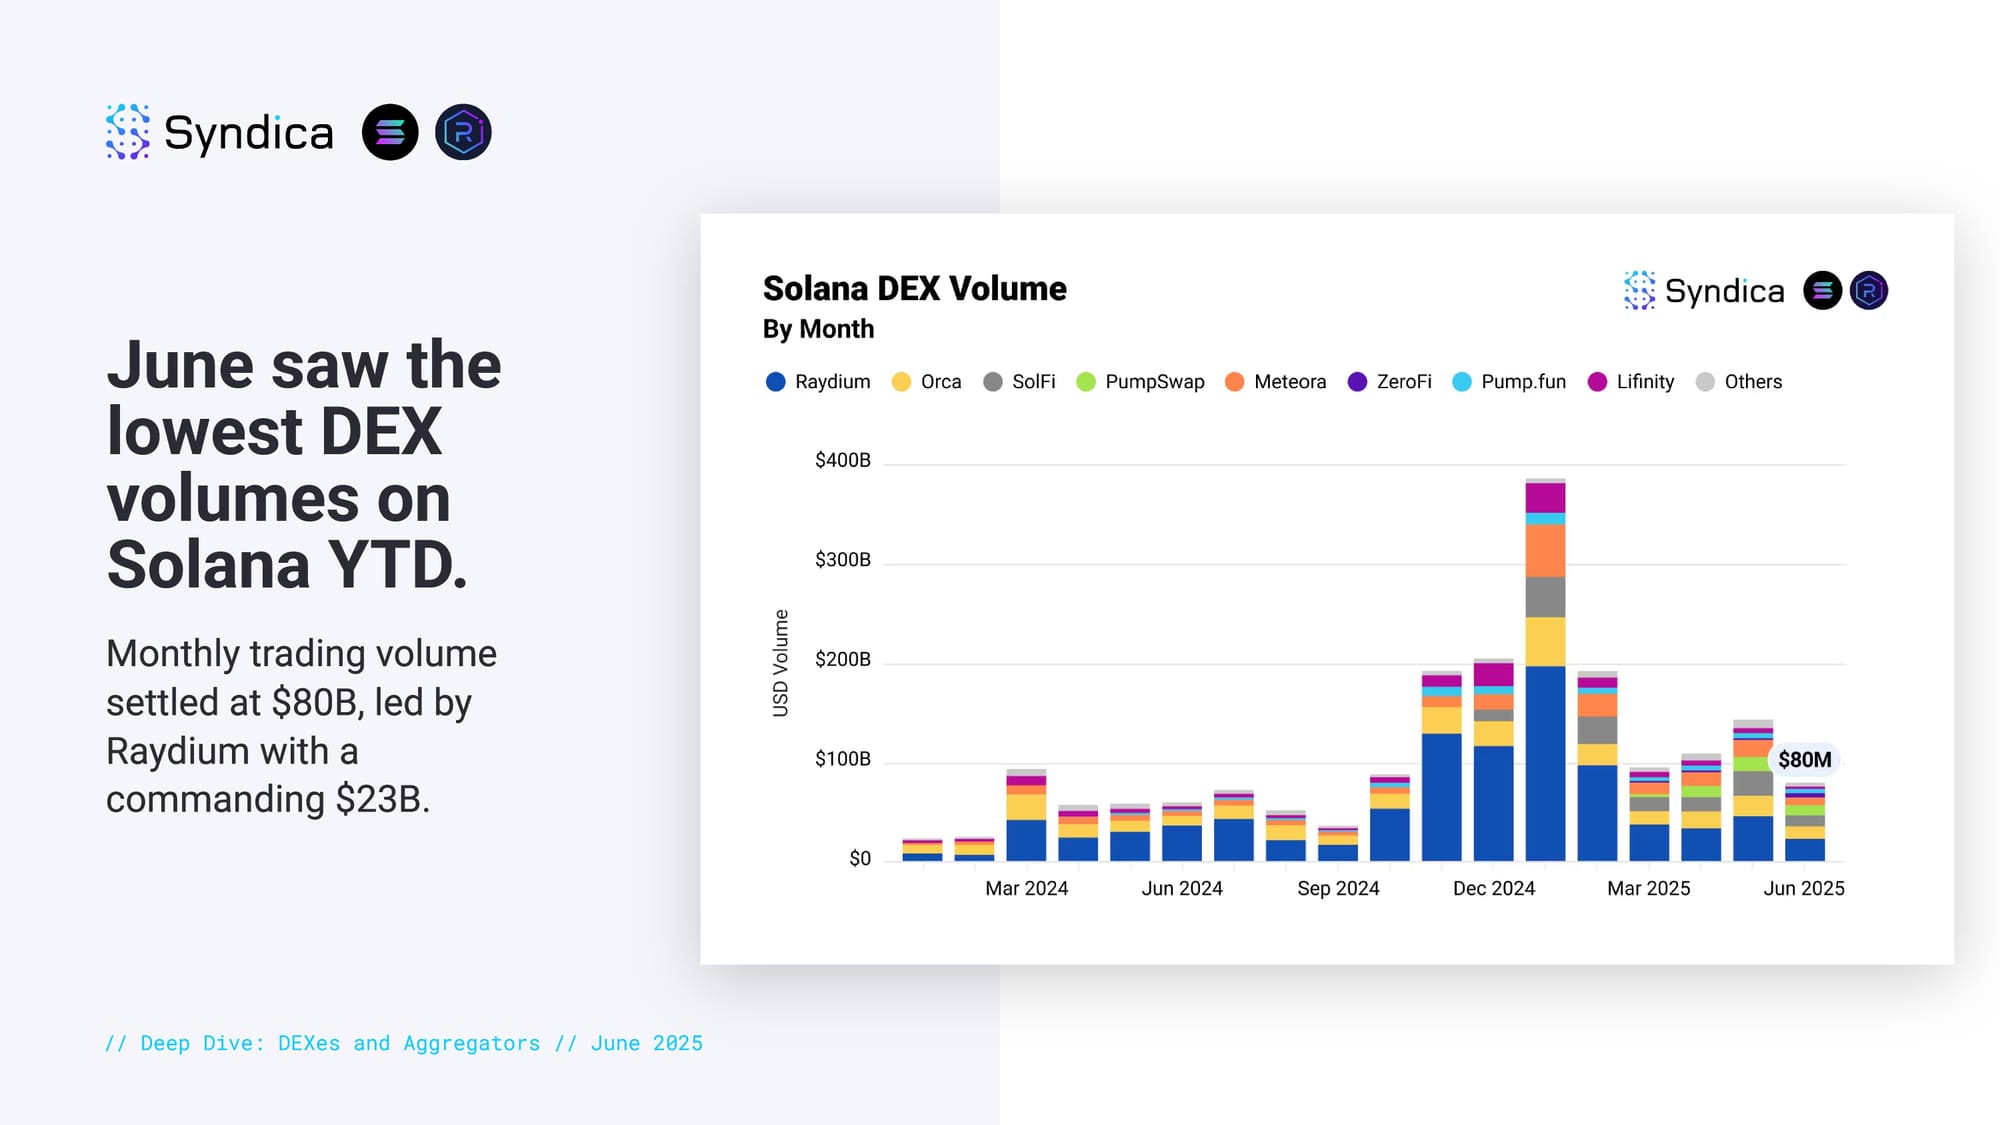Toggle the Orca legend swatch

[901, 382]
